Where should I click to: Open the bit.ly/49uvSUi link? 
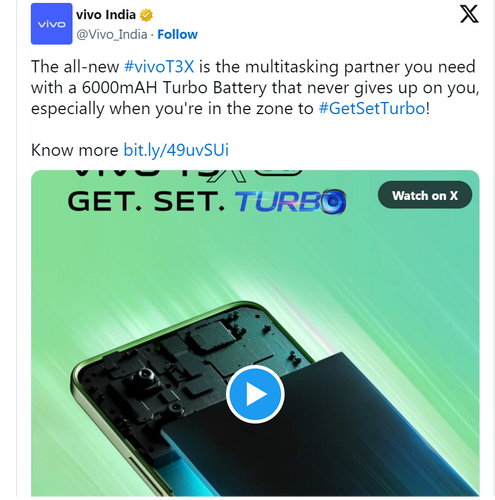click(176, 150)
